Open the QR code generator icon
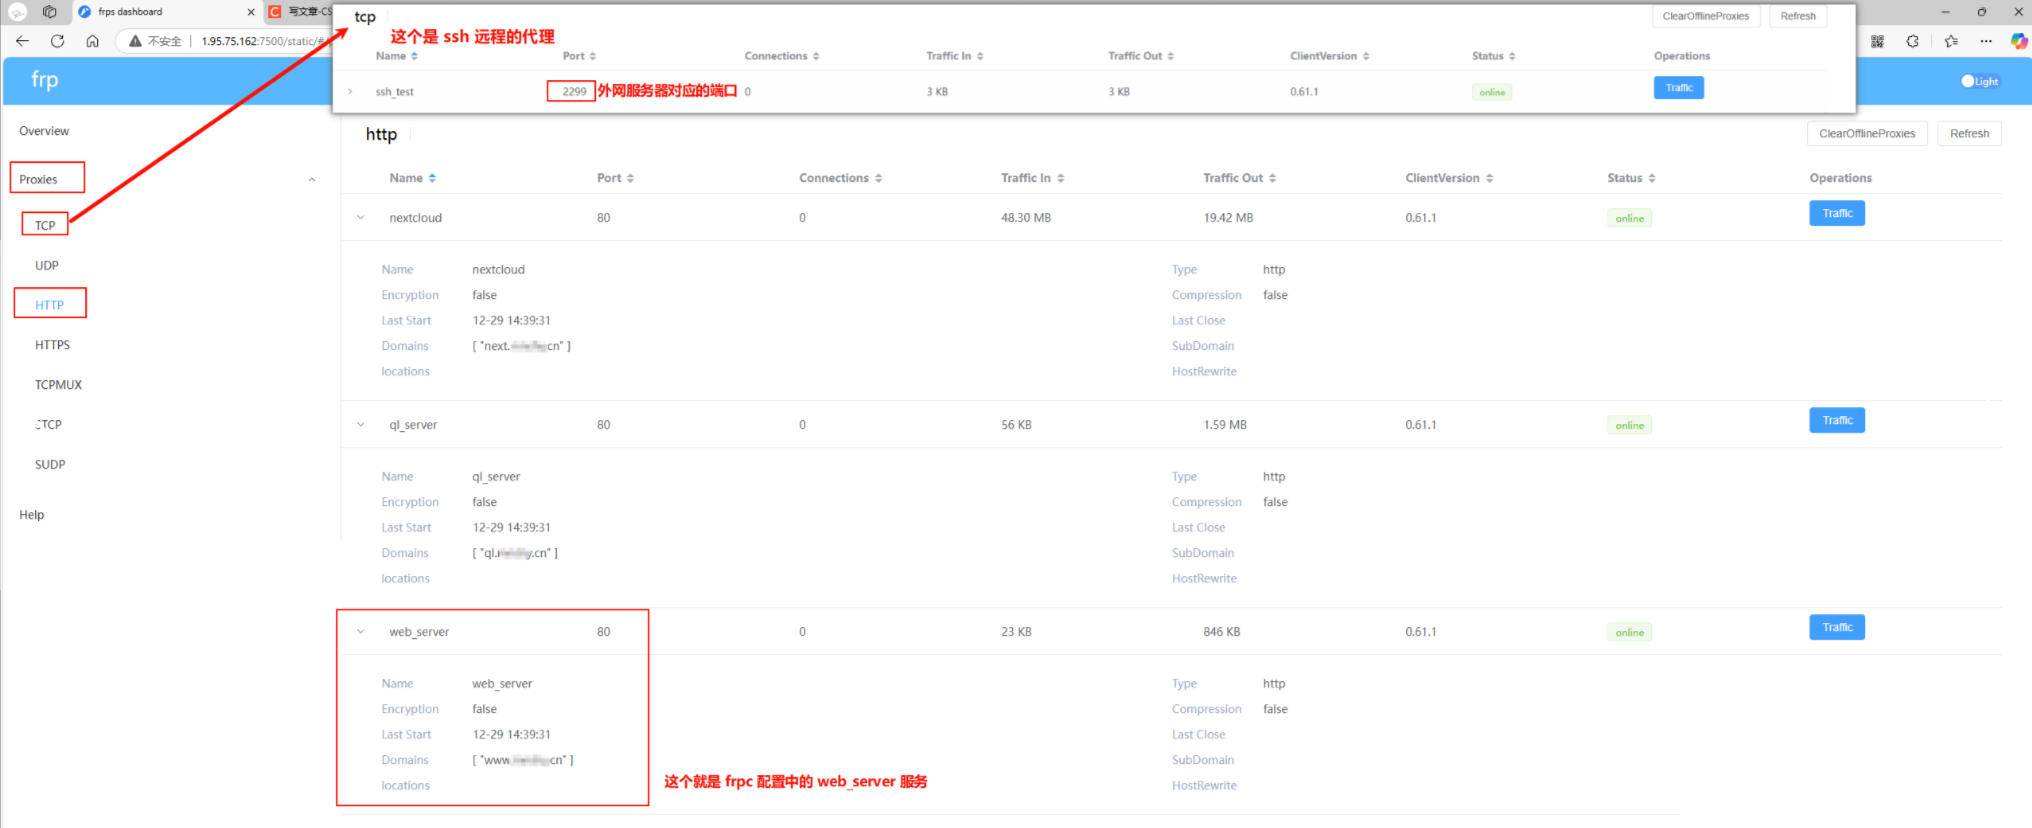Viewport: 2032px width, 828px height. (x=1877, y=41)
